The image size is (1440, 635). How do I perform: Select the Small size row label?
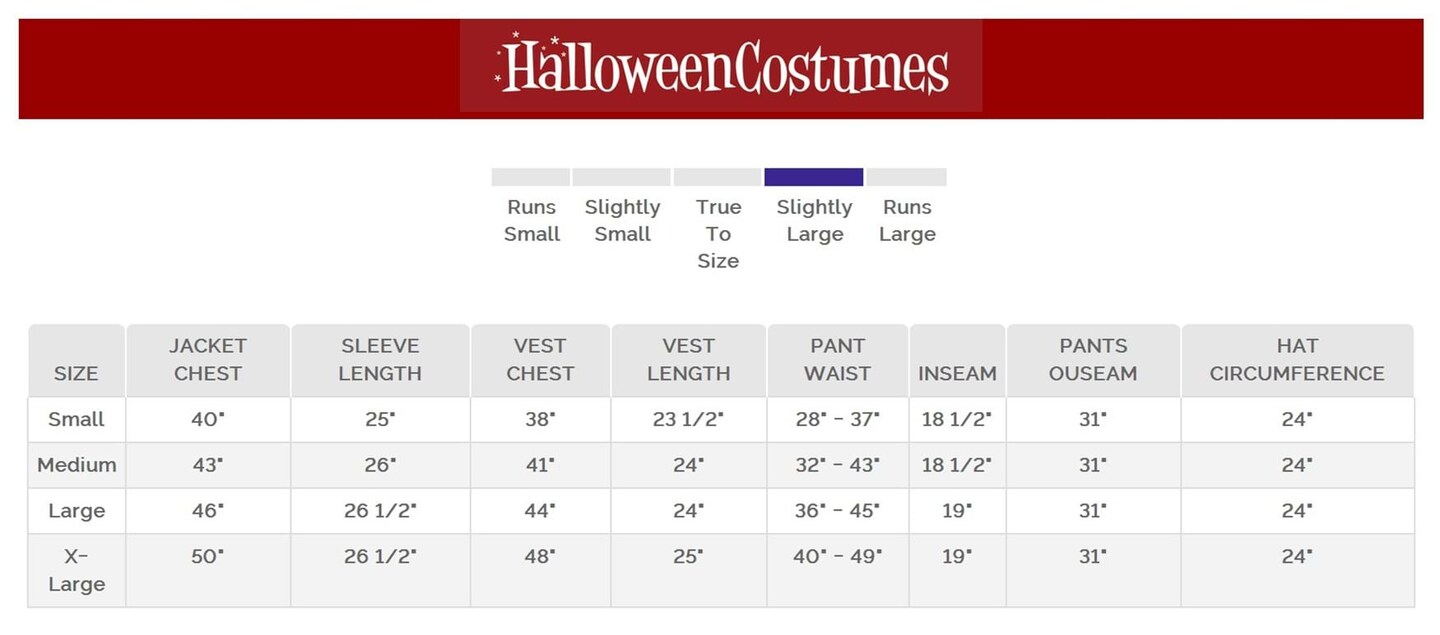click(76, 419)
